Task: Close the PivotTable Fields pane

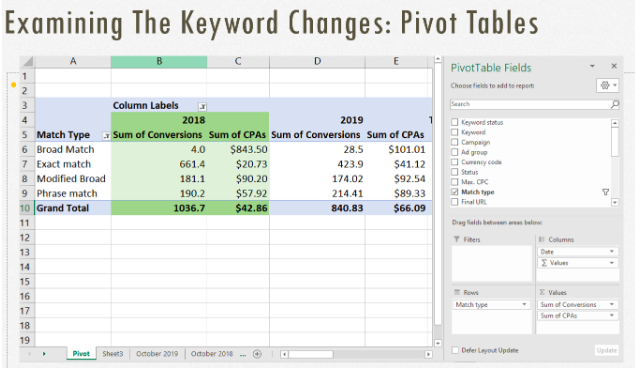Action: pos(614,66)
